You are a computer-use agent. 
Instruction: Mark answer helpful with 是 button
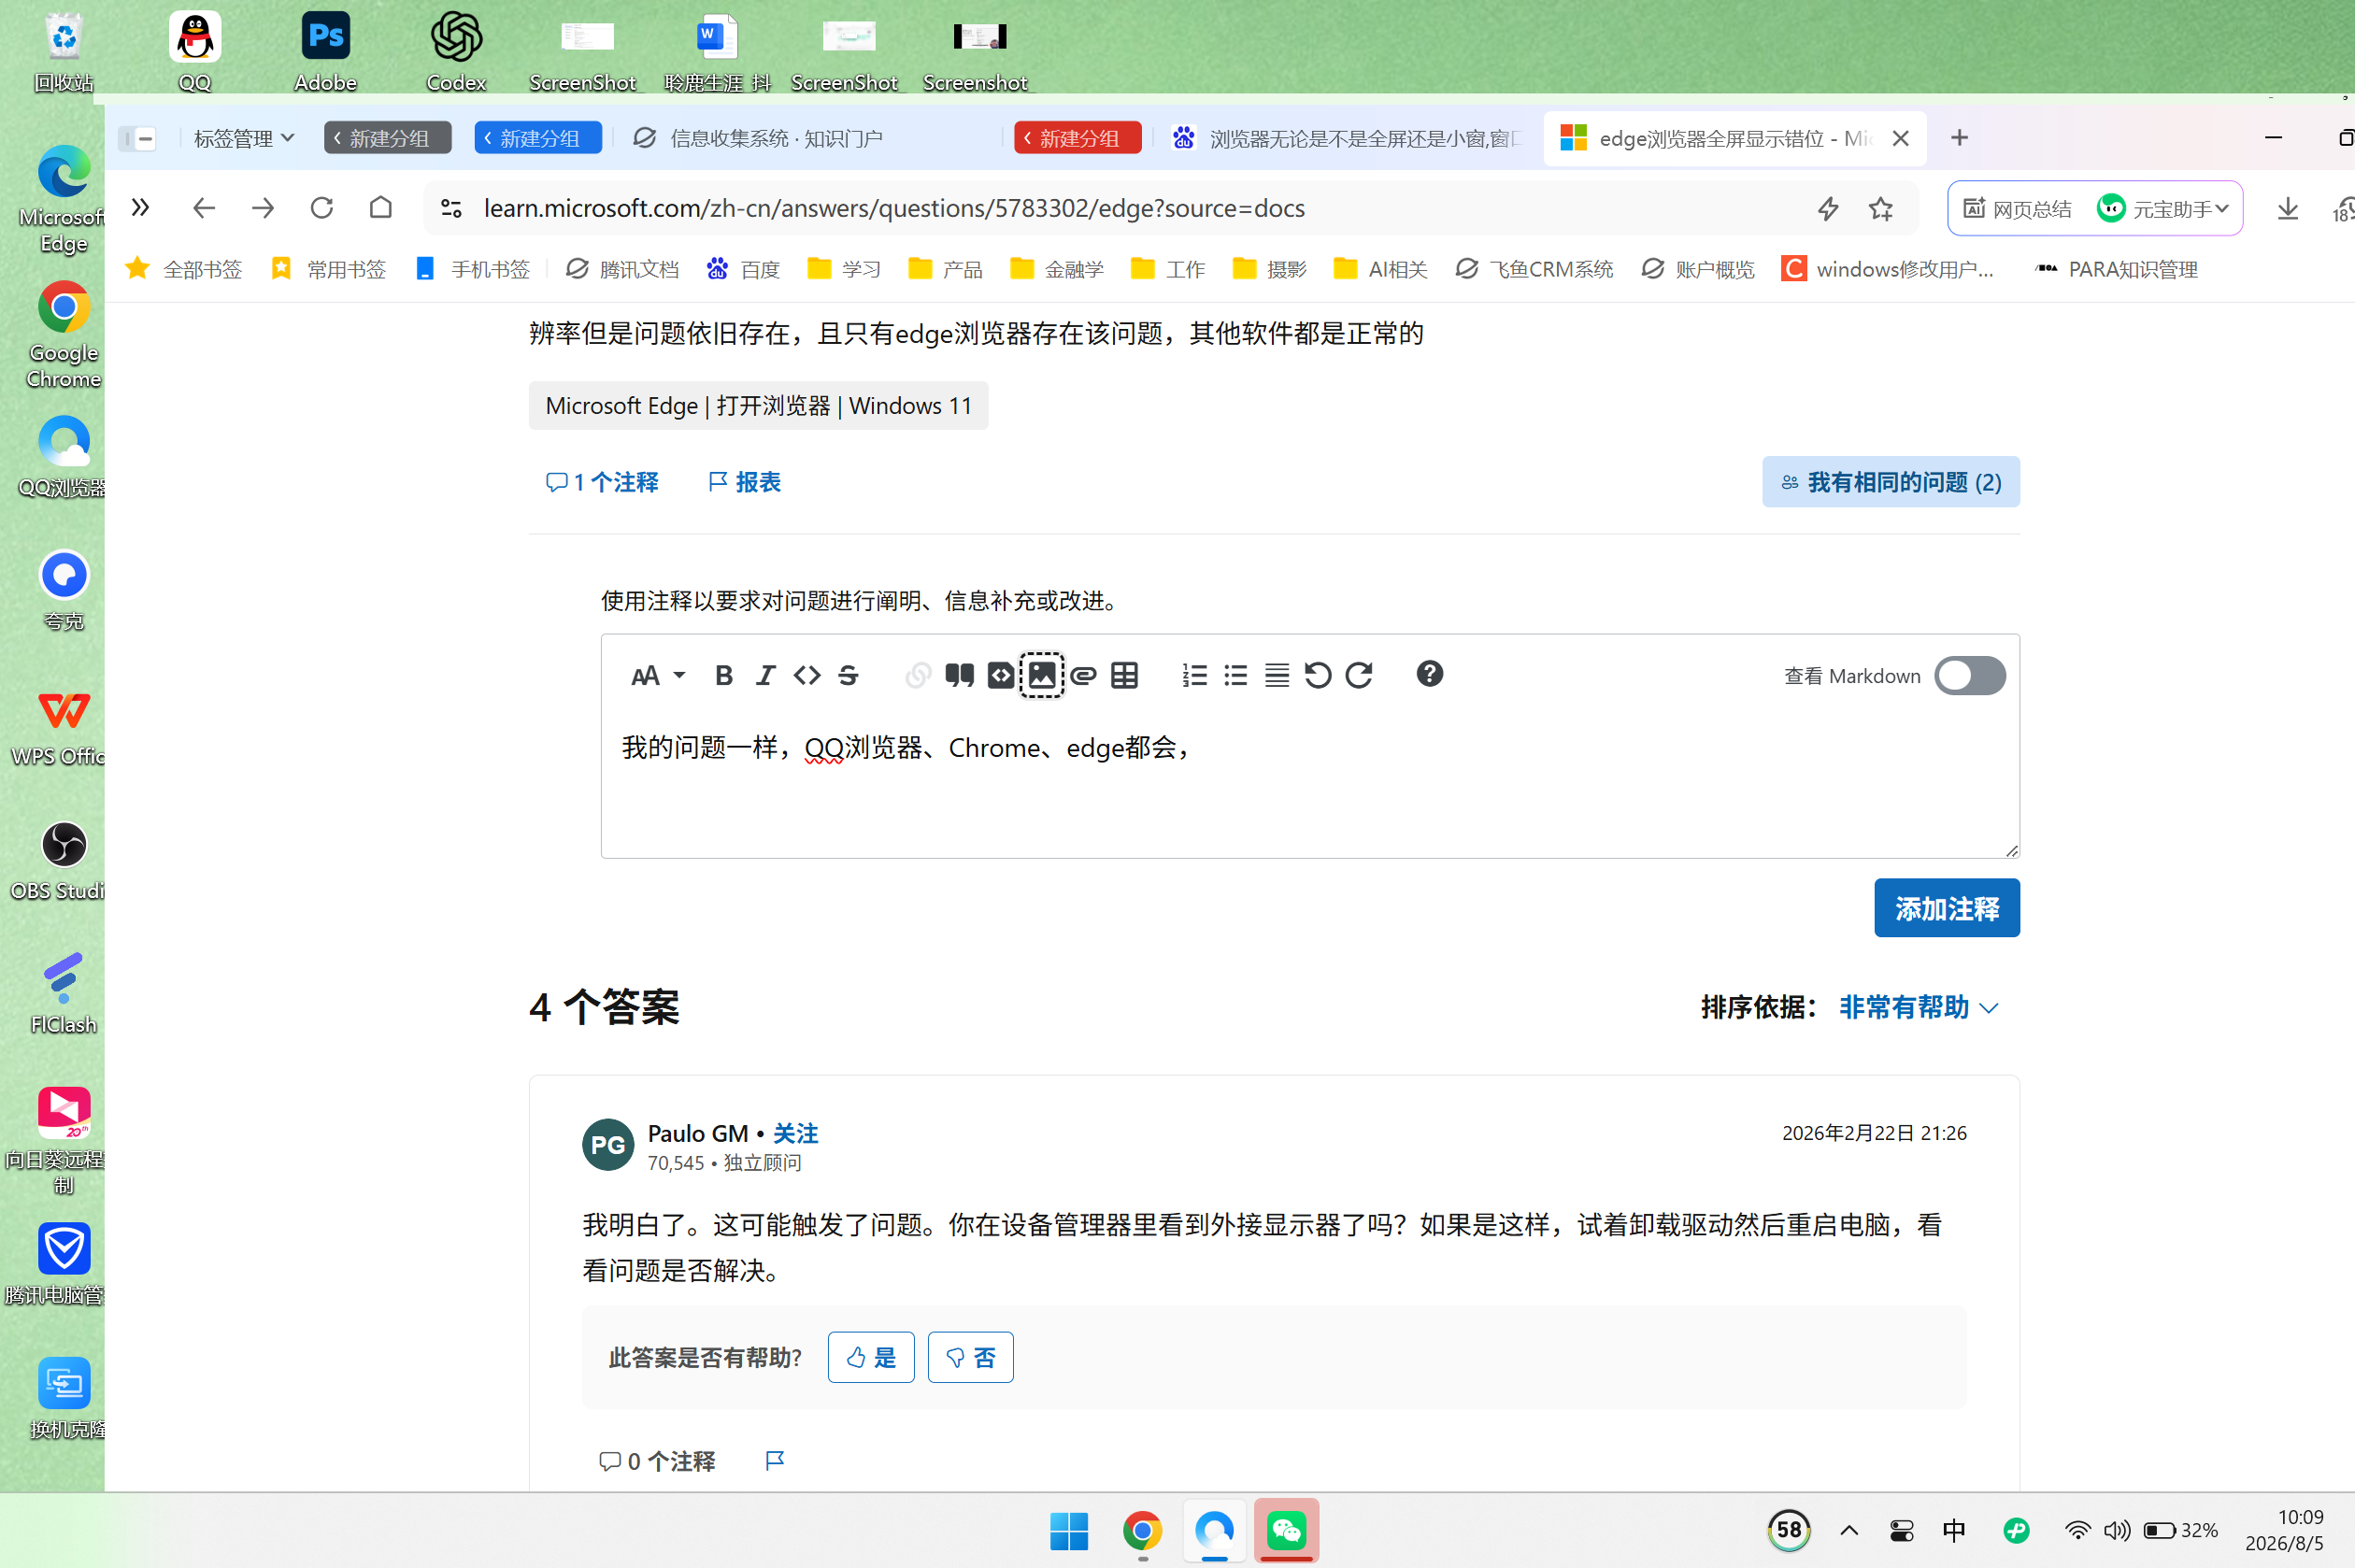(x=870, y=1357)
